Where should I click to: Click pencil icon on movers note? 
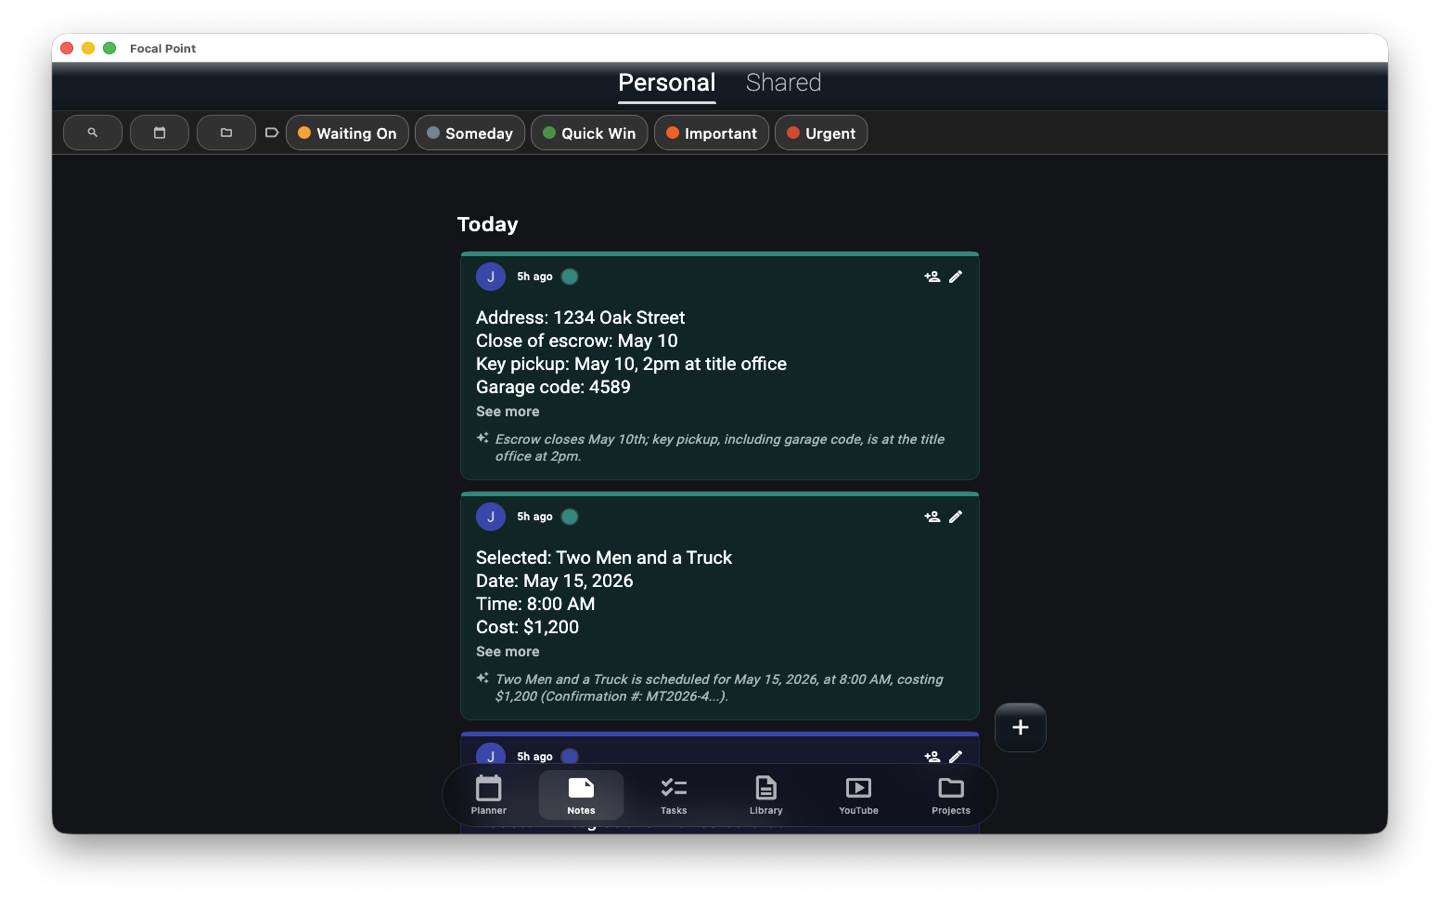955,517
